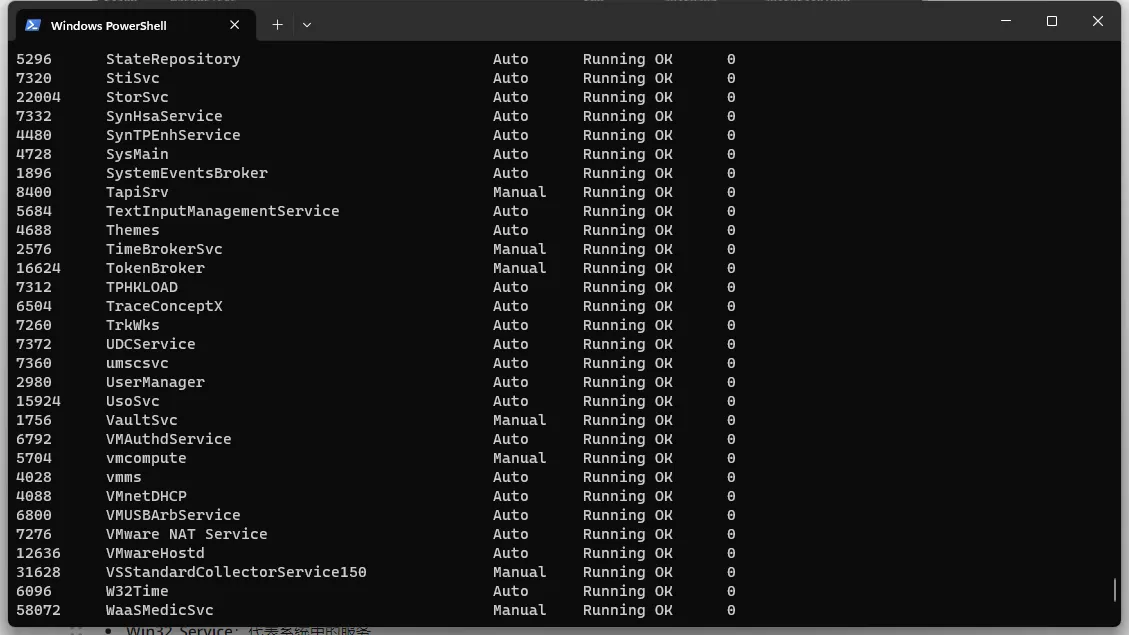Click Auto start mode in Themes row

coord(510,230)
